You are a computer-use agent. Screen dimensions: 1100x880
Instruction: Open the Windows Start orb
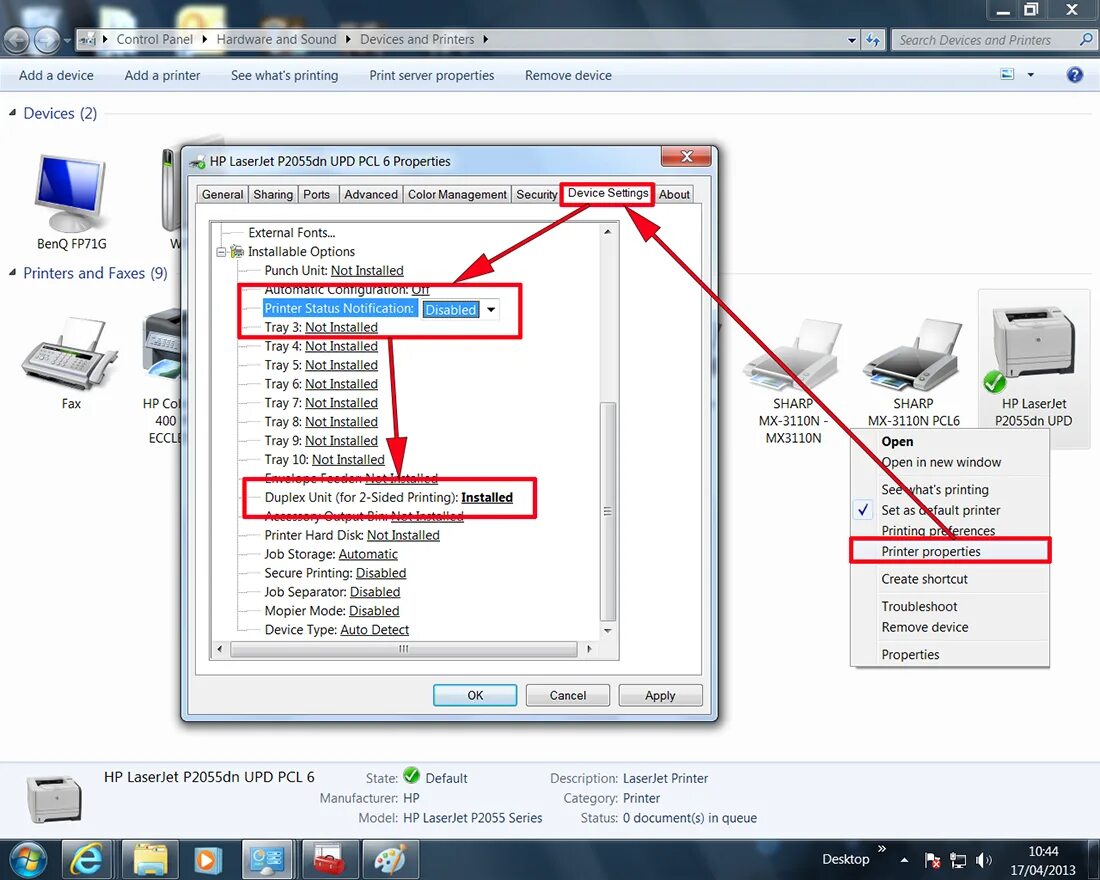point(29,860)
